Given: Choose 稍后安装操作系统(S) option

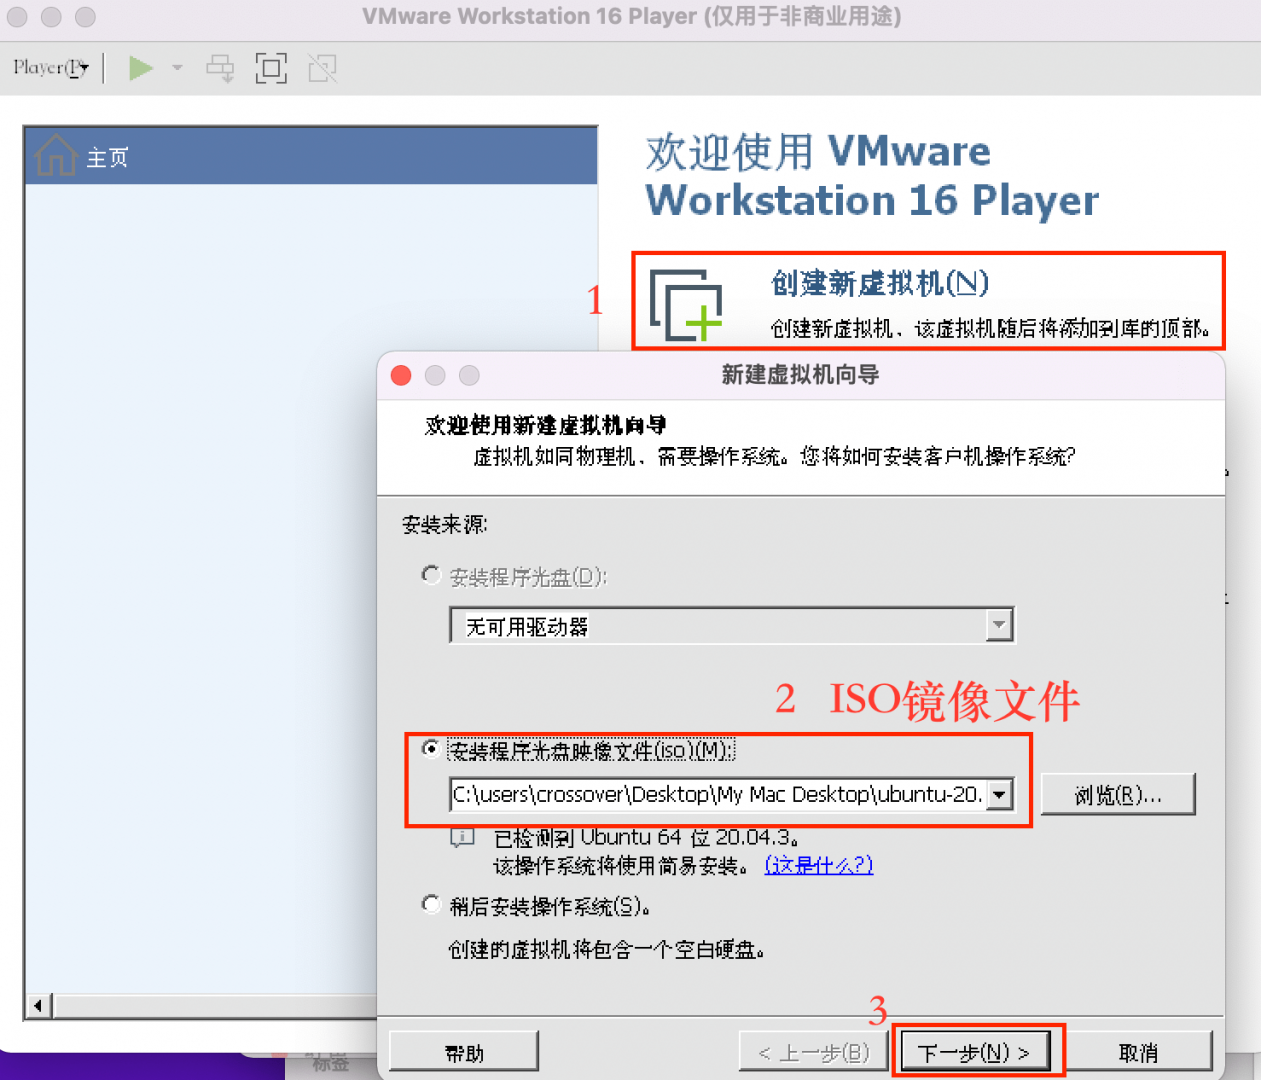Looking at the screenshot, I should pos(431,903).
